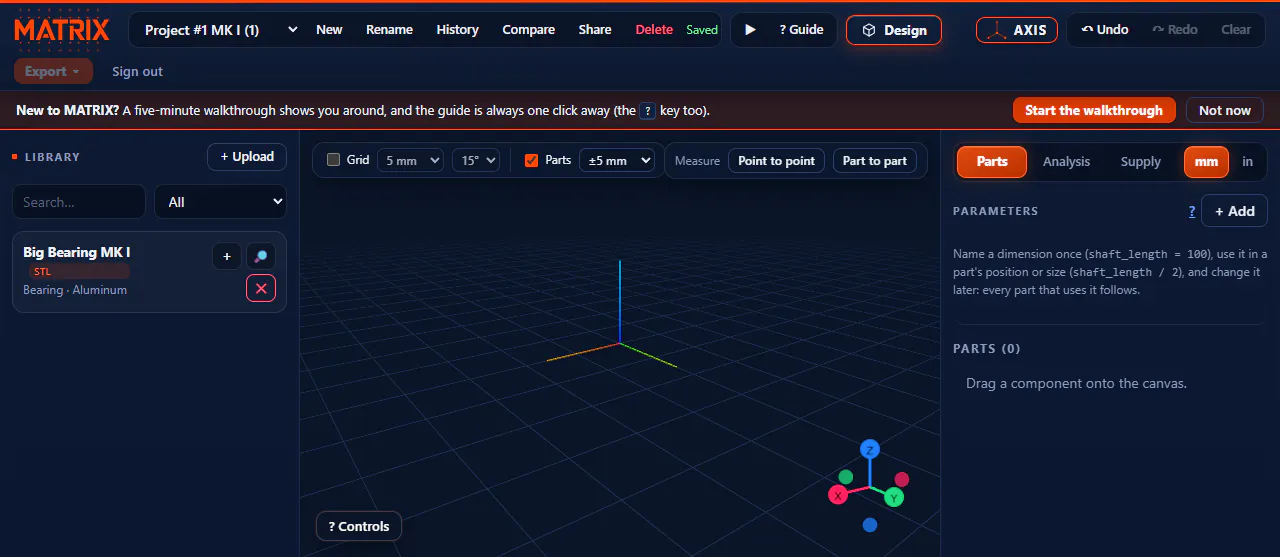Click the Clear button
The image size is (1280, 557).
click(x=1236, y=30)
